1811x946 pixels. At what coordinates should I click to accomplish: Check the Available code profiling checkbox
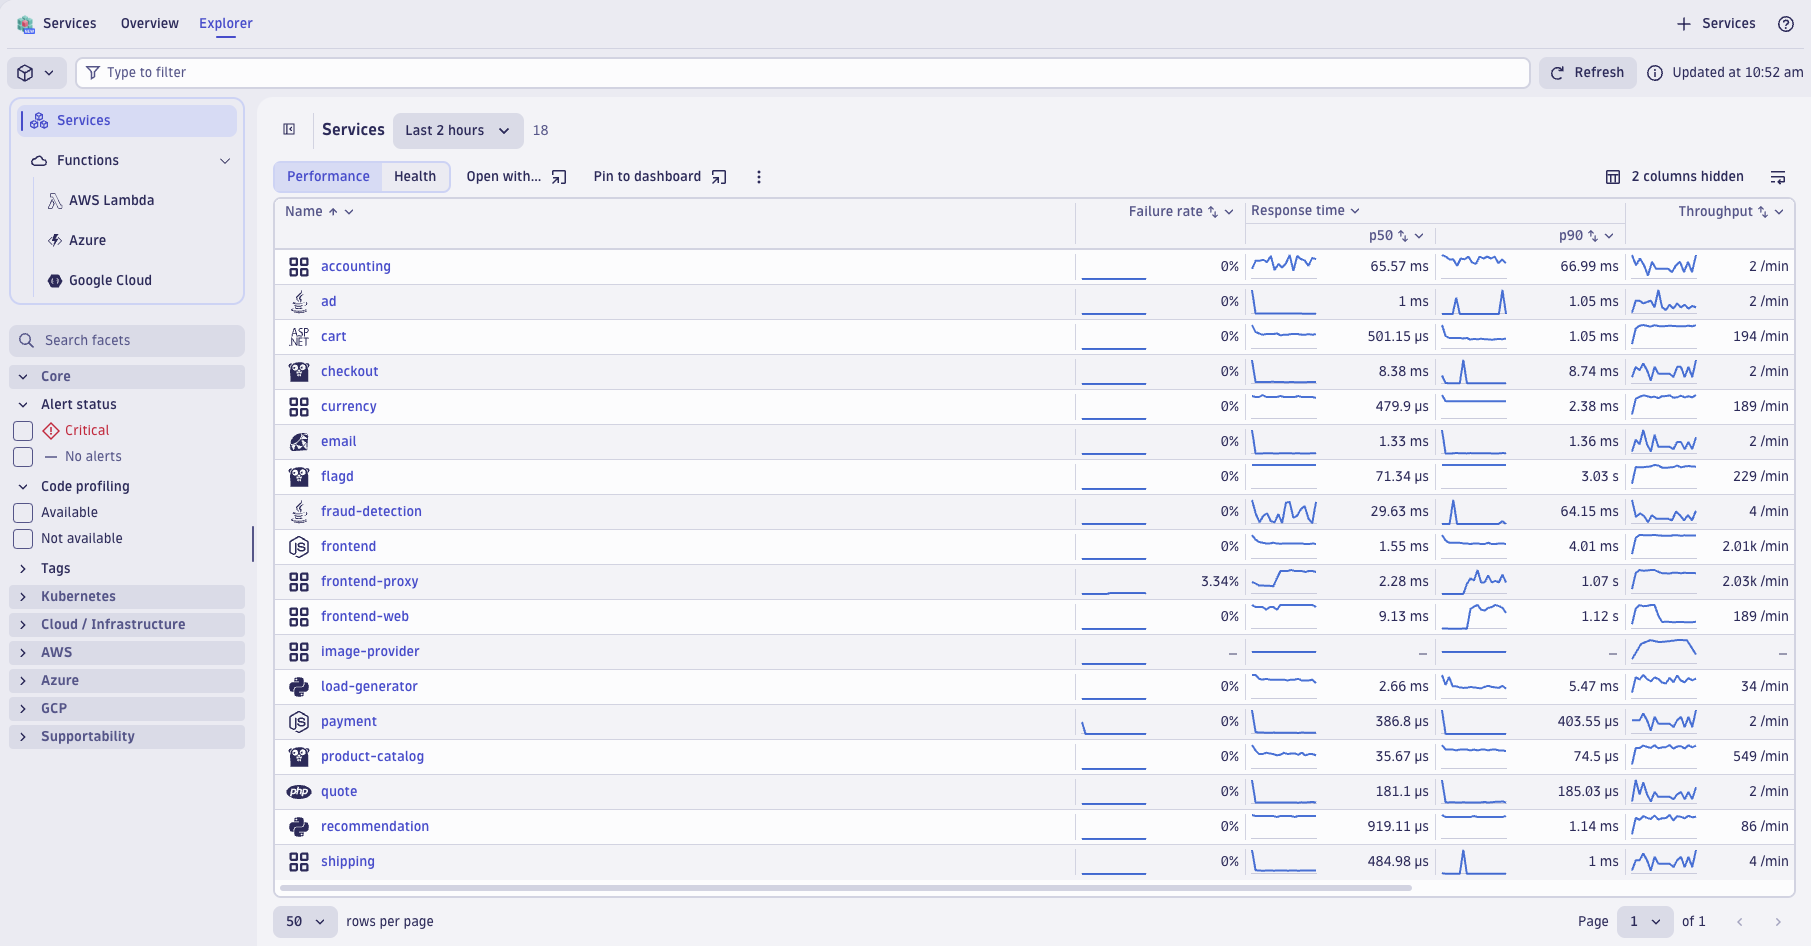coord(22,512)
